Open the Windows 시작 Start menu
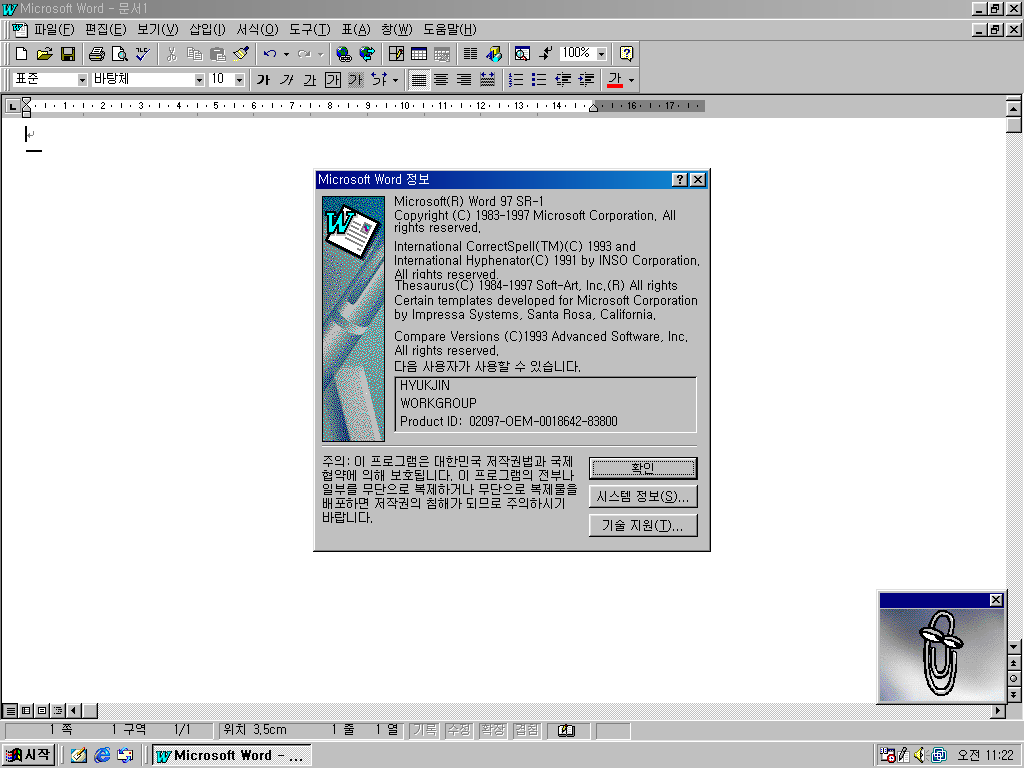Screen dimensions: 1024x768 point(28,755)
